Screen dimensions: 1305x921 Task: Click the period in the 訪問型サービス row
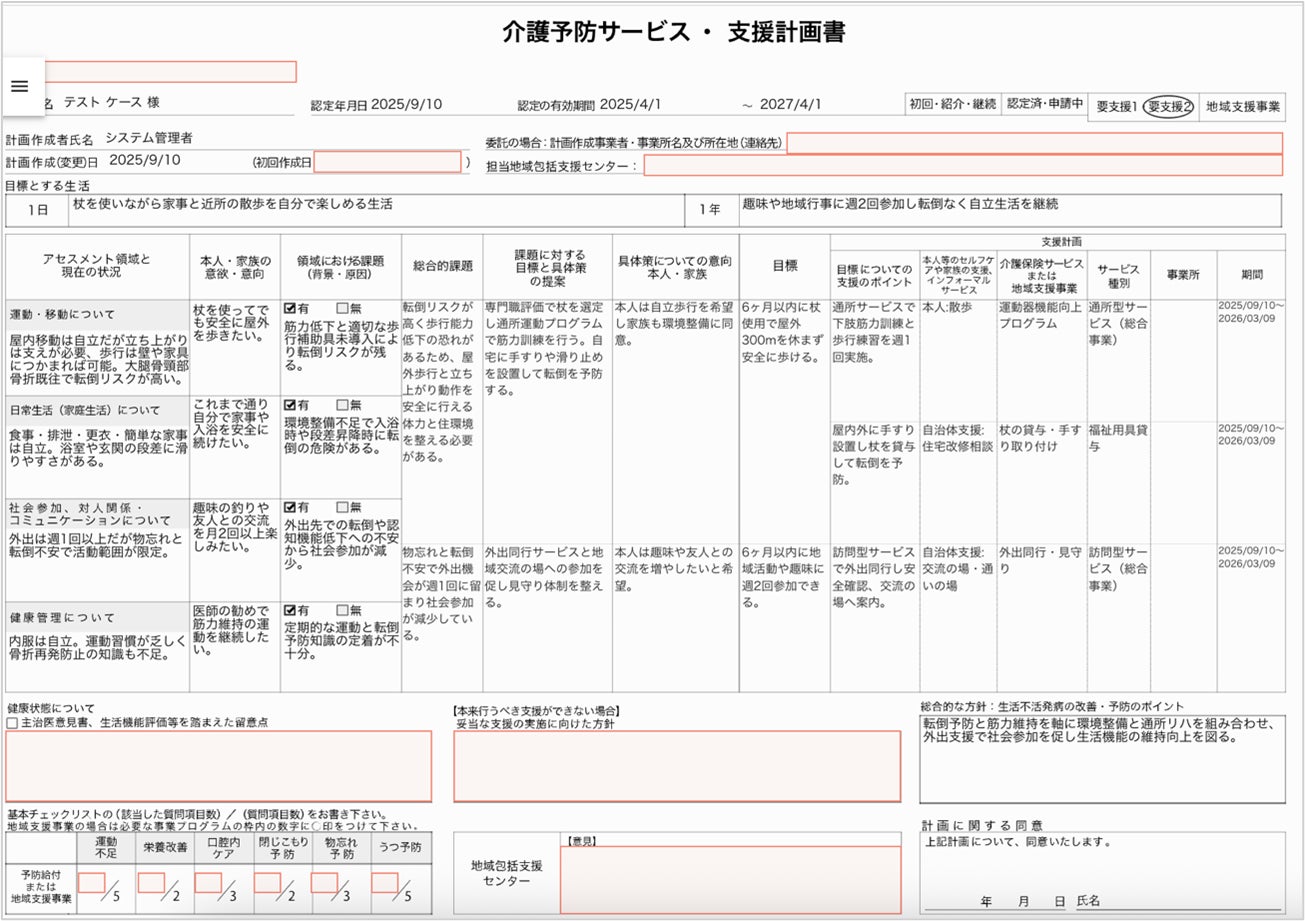coord(1250,557)
